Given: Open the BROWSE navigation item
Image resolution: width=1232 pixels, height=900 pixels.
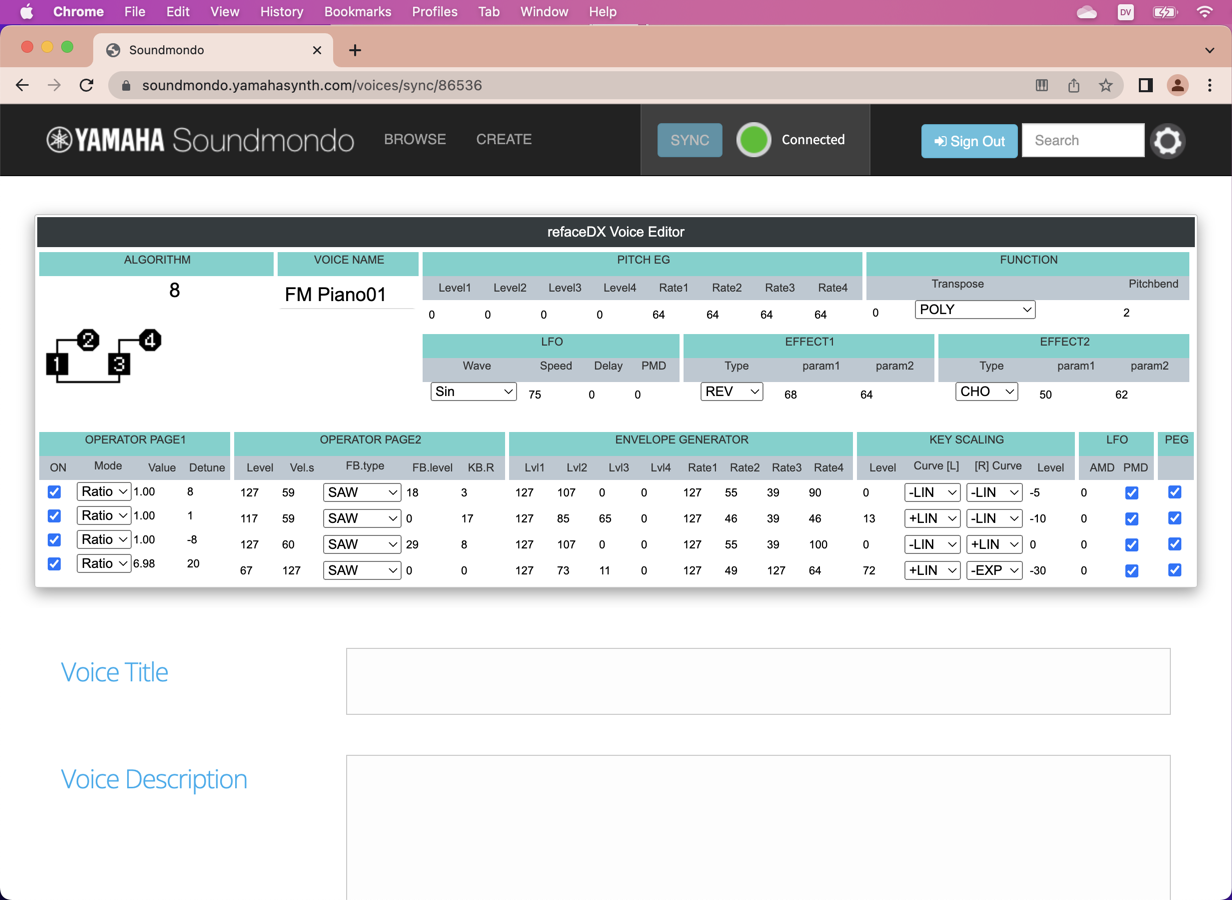Looking at the screenshot, I should [415, 139].
